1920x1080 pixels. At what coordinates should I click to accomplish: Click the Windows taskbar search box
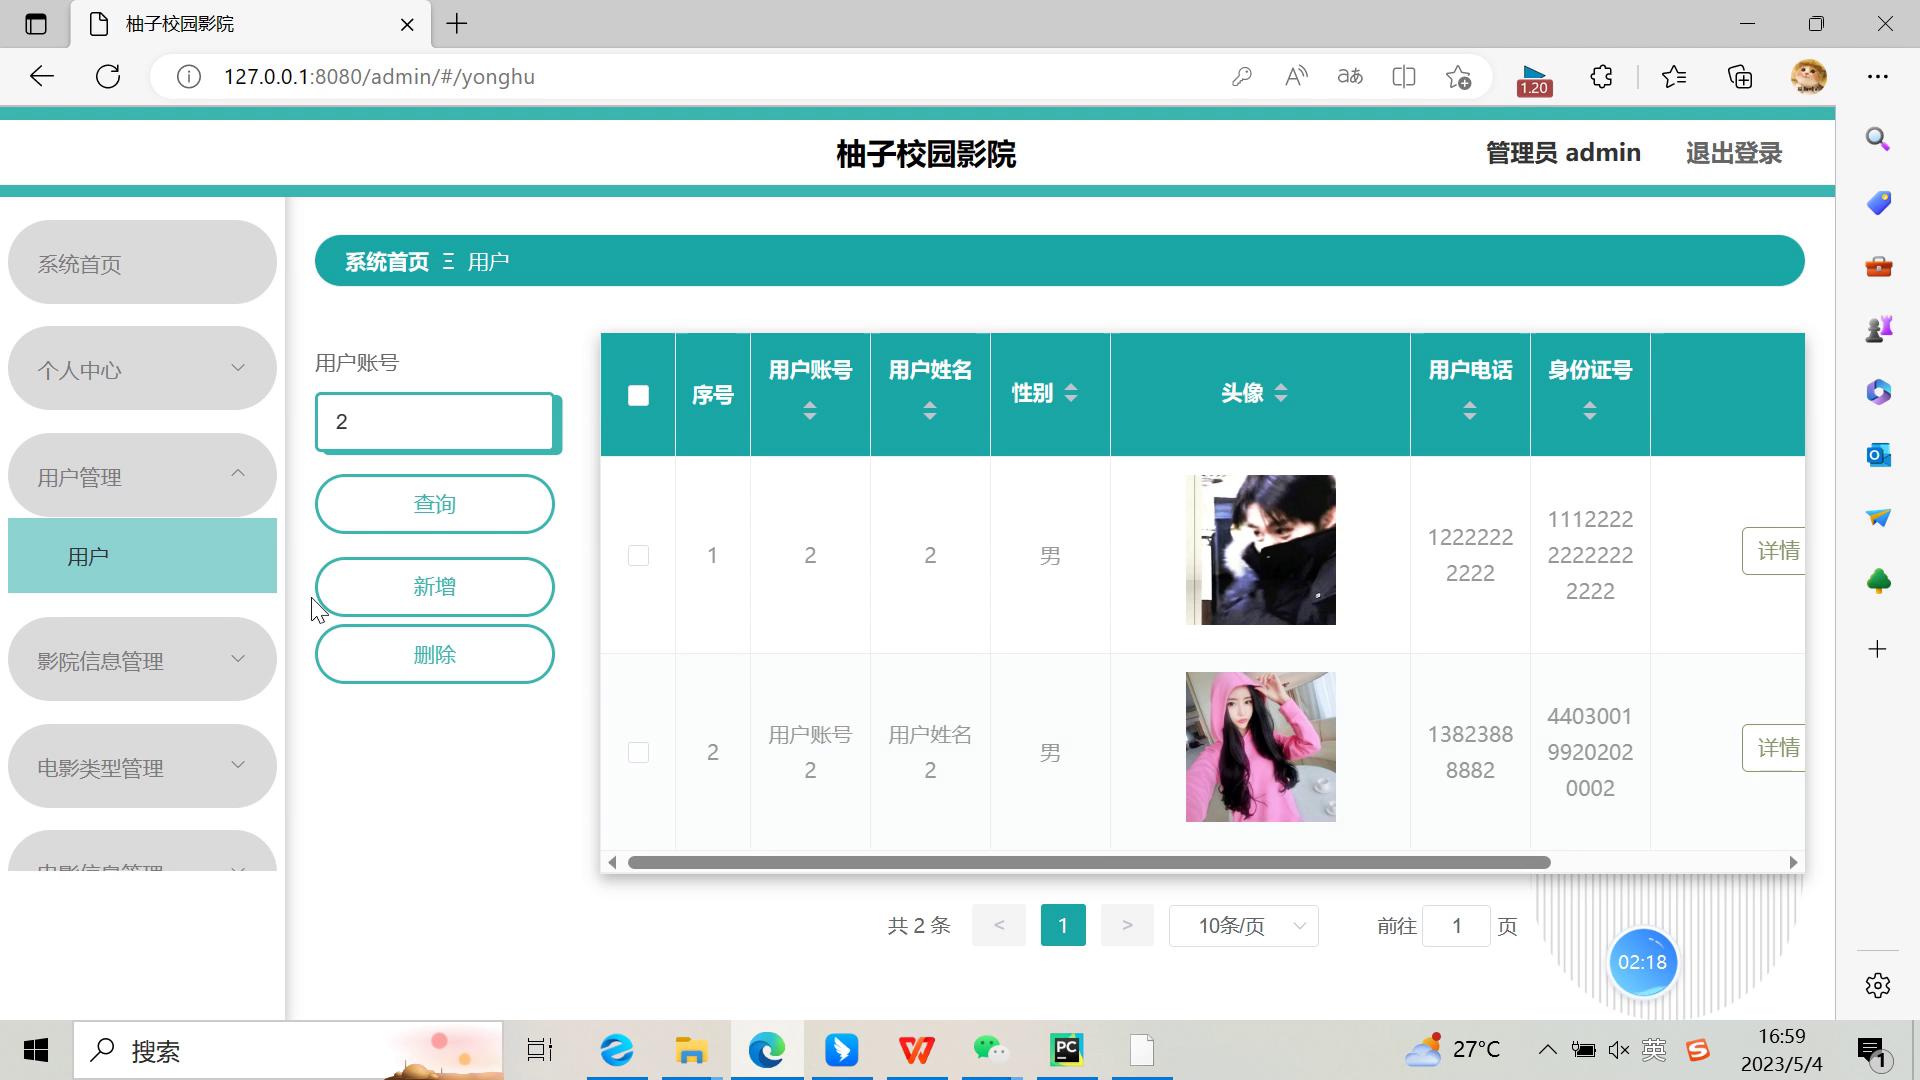[x=288, y=1050]
